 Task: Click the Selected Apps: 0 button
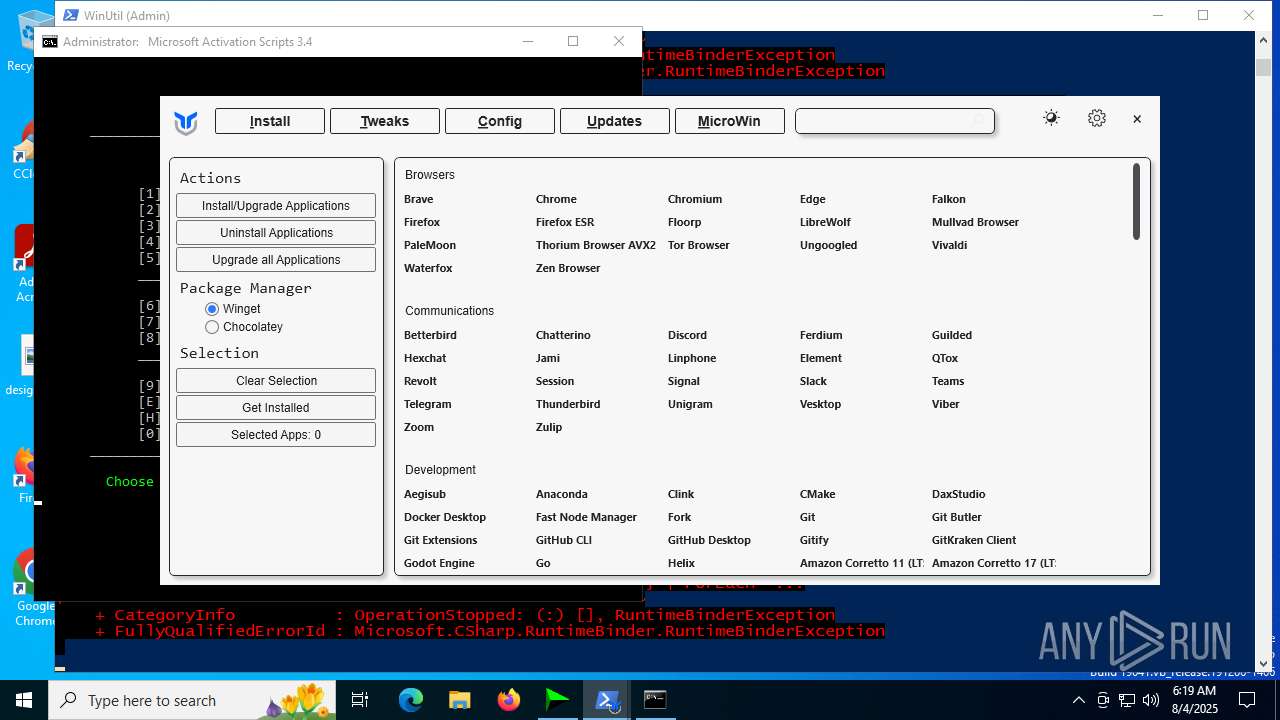(x=276, y=435)
